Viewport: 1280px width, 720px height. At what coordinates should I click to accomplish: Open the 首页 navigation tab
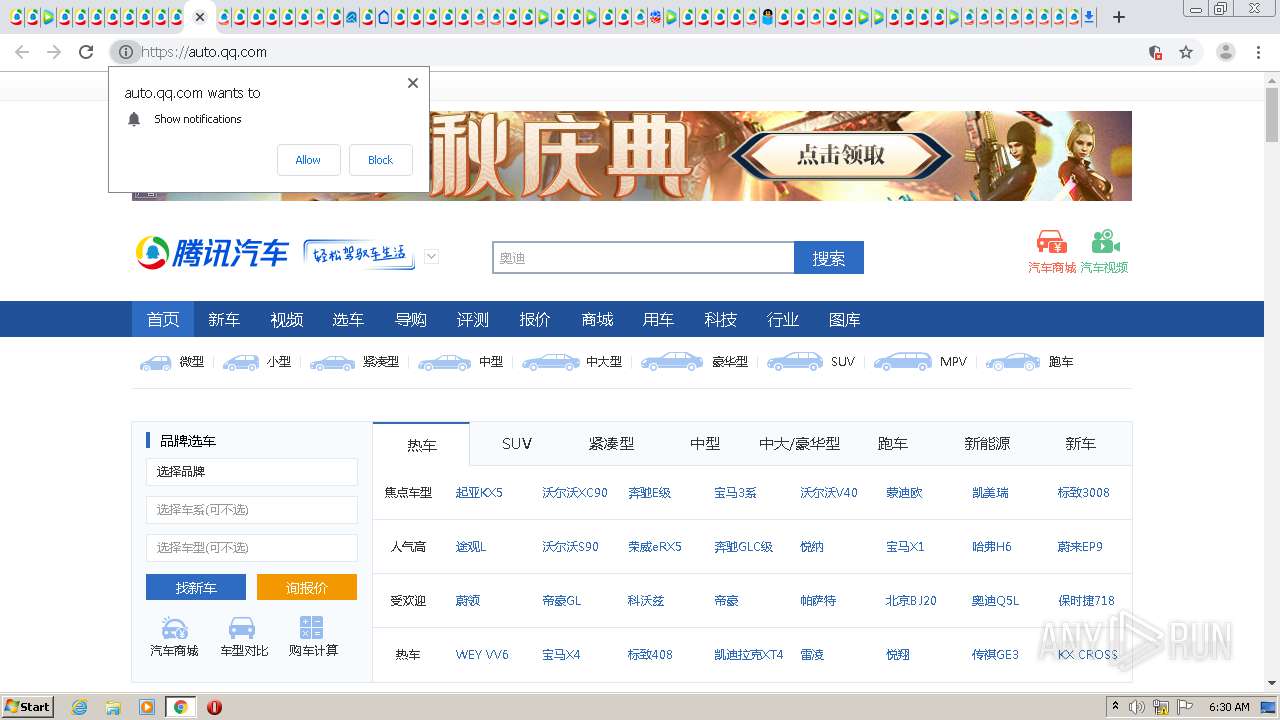(163, 319)
